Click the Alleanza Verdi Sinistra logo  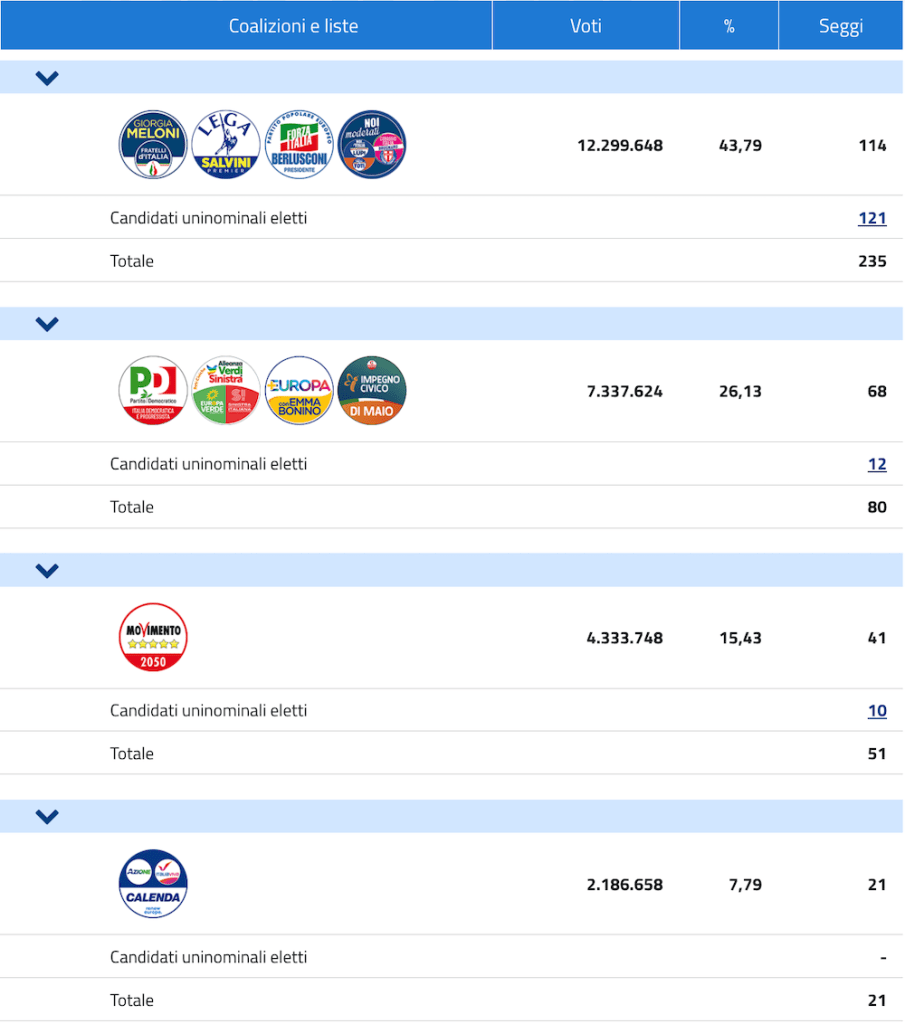tap(226, 391)
